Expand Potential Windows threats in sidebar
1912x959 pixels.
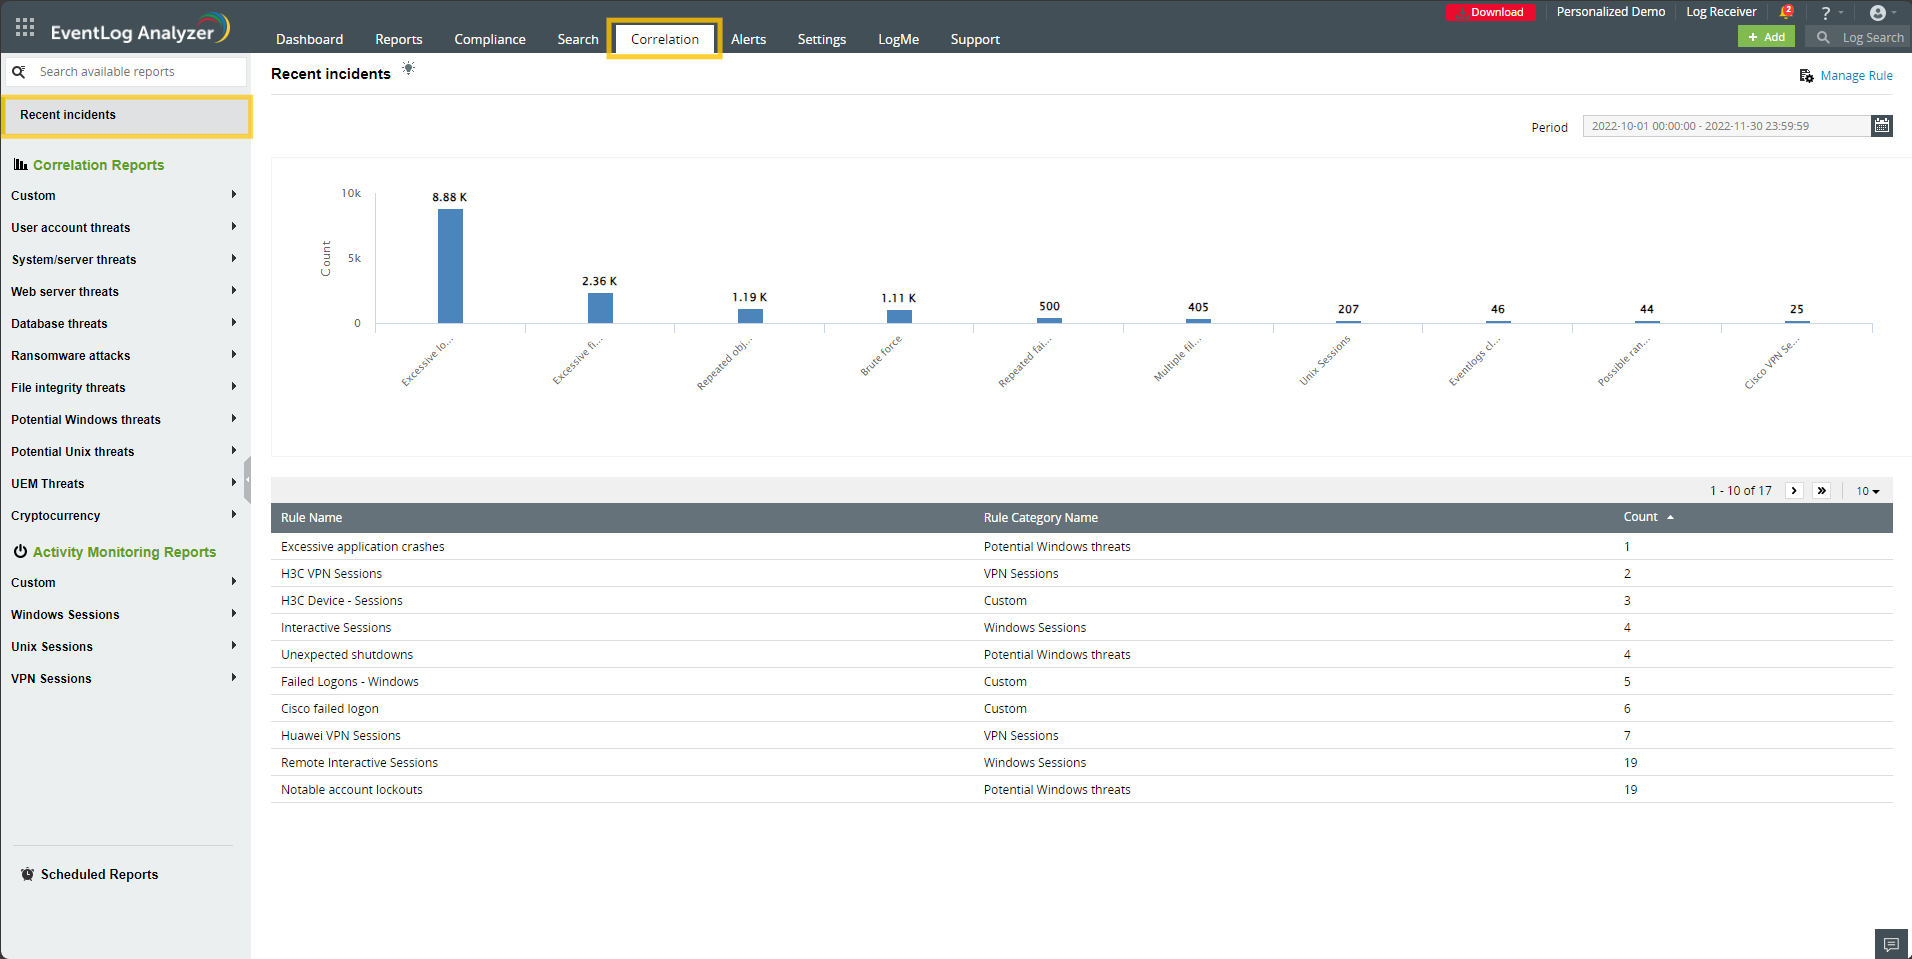click(125, 420)
